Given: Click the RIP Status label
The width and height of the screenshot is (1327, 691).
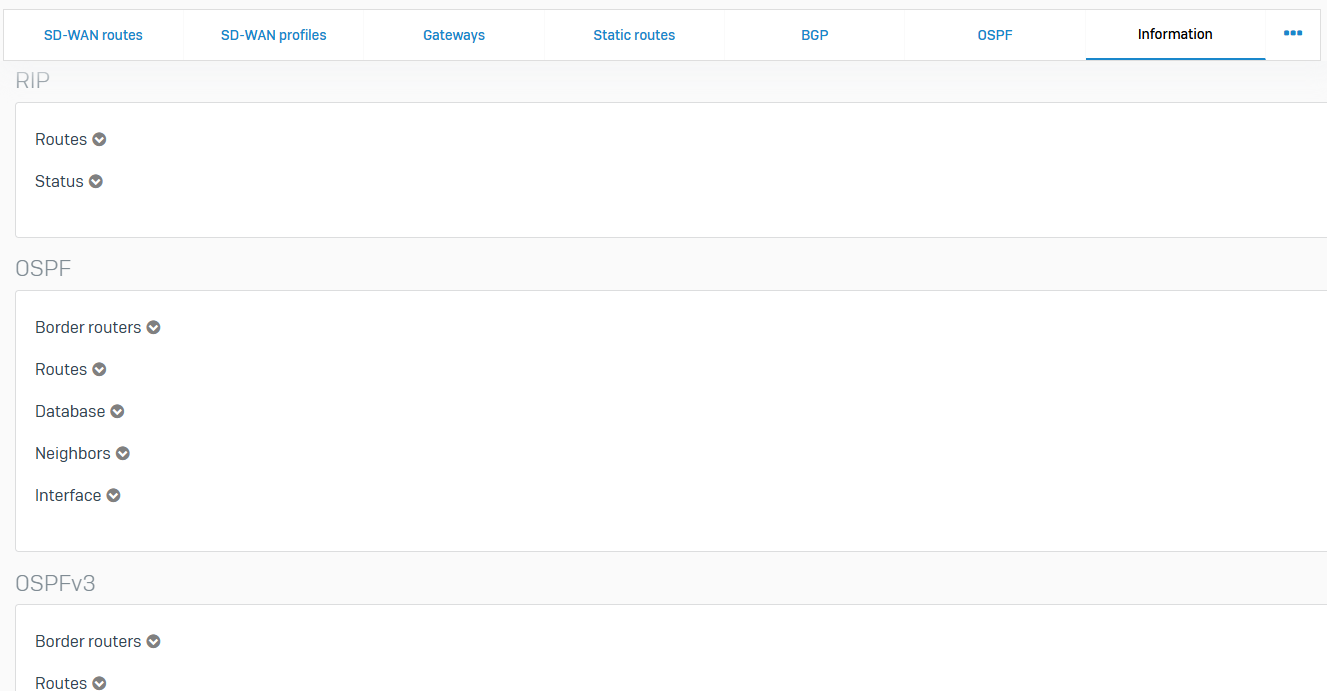Looking at the screenshot, I should tap(59, 182).
